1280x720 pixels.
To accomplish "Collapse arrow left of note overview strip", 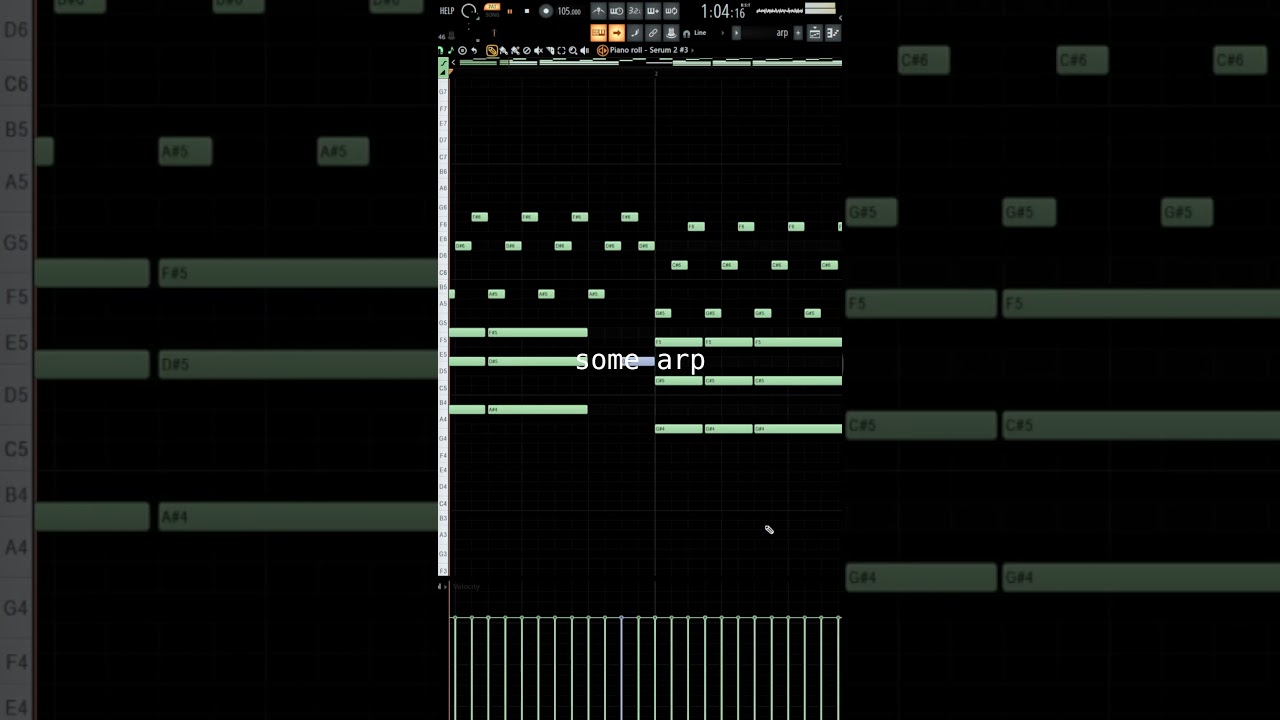I will point(454,62).
